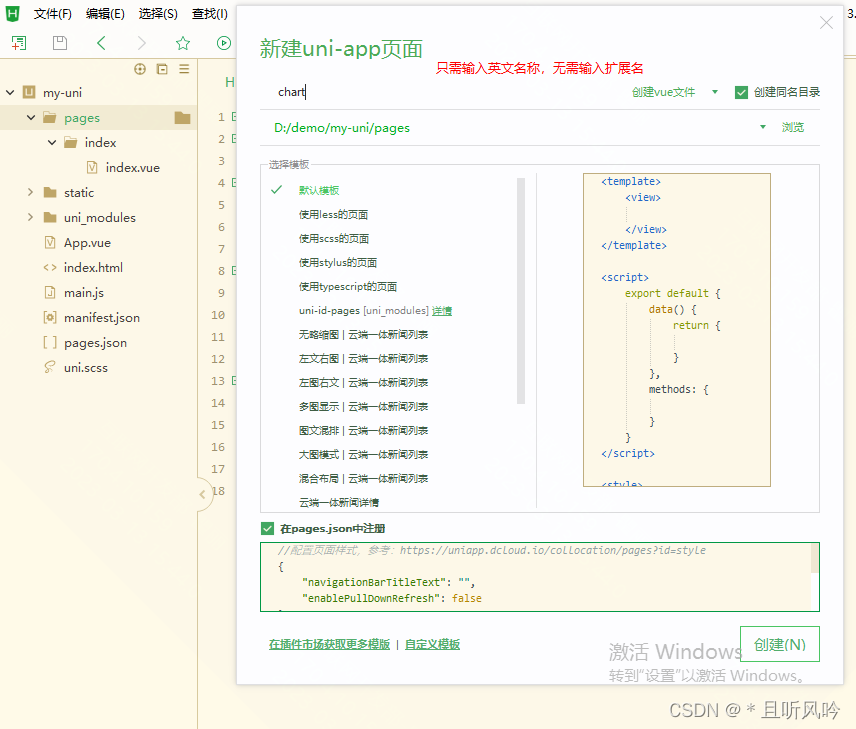Open the project panel hamburger menu icon
Screen dimensions: 856x729
pyautogui.click(x=184, y=70)
